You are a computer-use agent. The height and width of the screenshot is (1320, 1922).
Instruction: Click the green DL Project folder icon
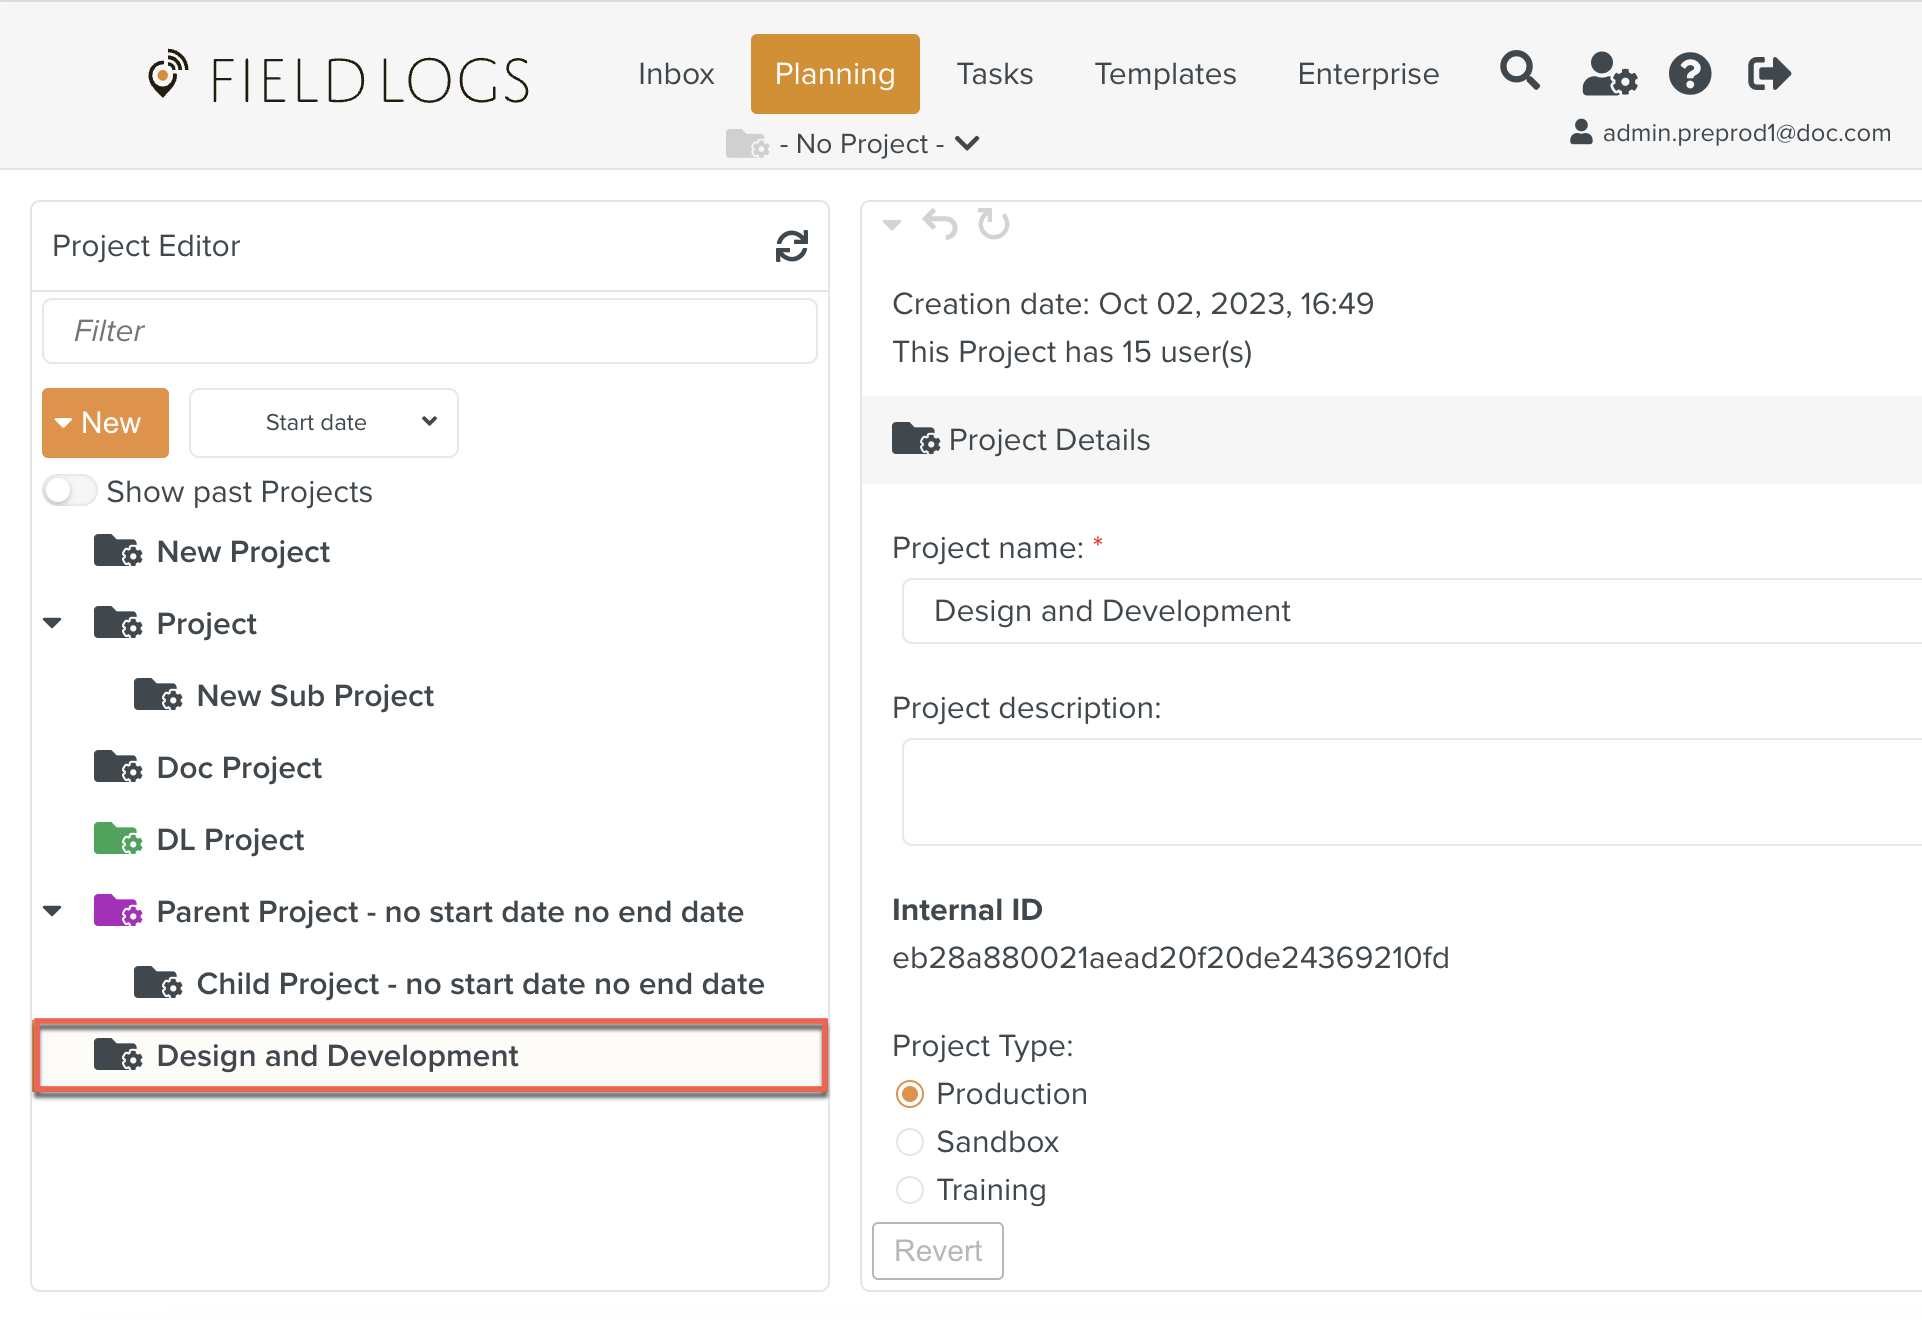point(117,839)
